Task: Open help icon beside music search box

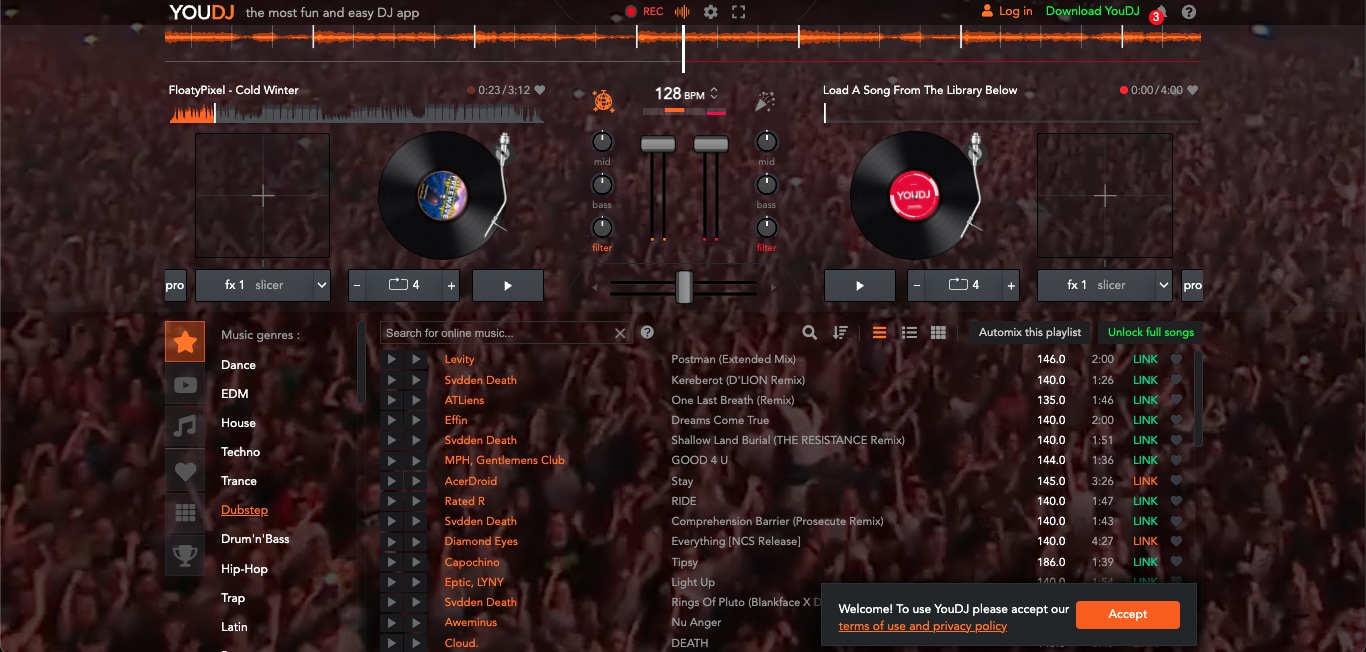Action: (x=647, y=332)
